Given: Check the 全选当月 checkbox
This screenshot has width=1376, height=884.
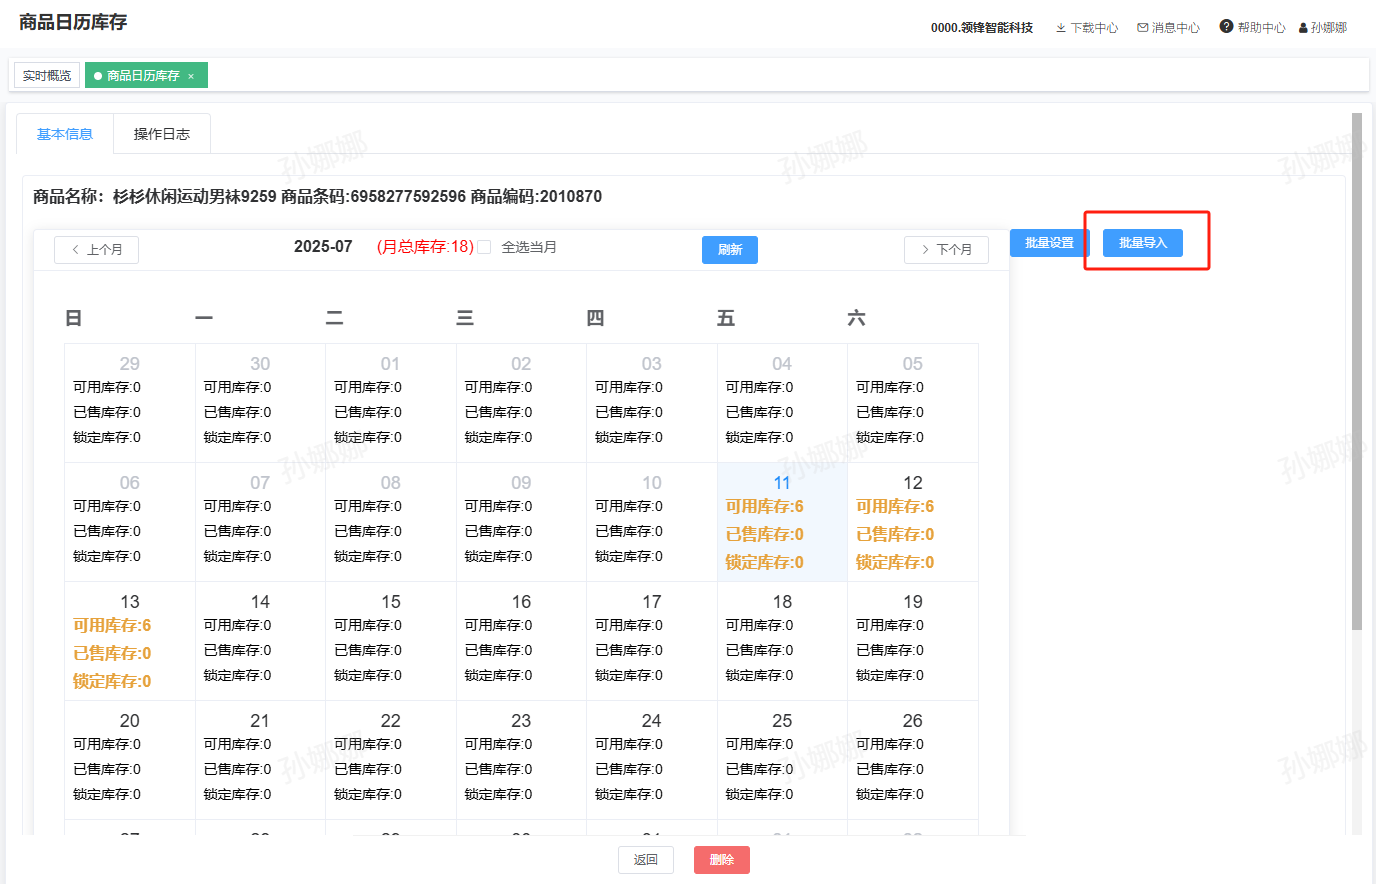Looking at the screenshot, I should pos(484,247).
